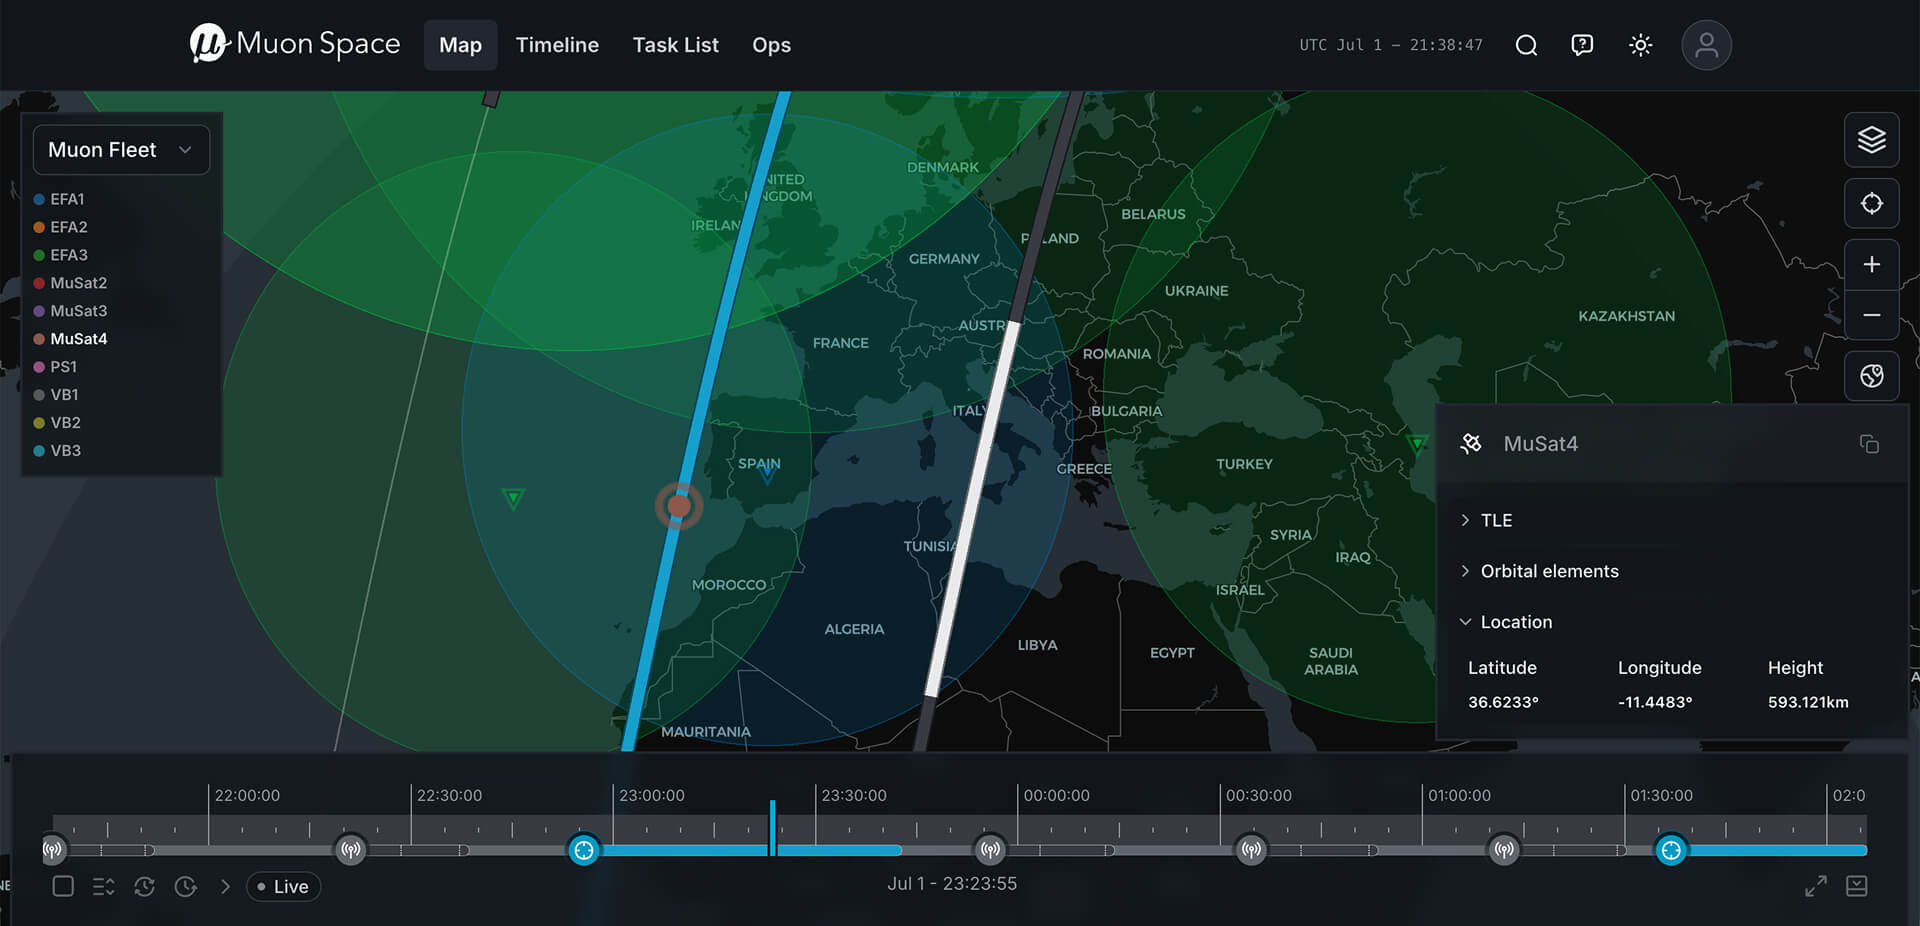Click ground station triangle east of Turkey
This screenshot has height=926, width=1920.
(1417, 444)
